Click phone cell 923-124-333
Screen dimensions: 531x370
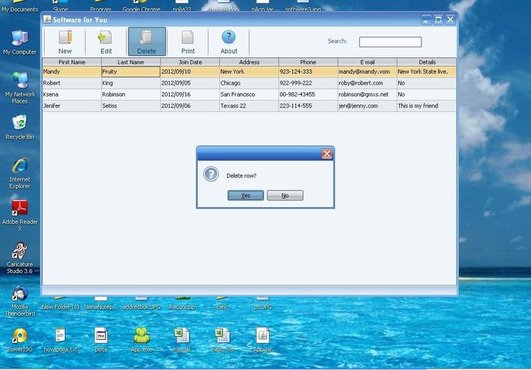click(x=308, y=71)
